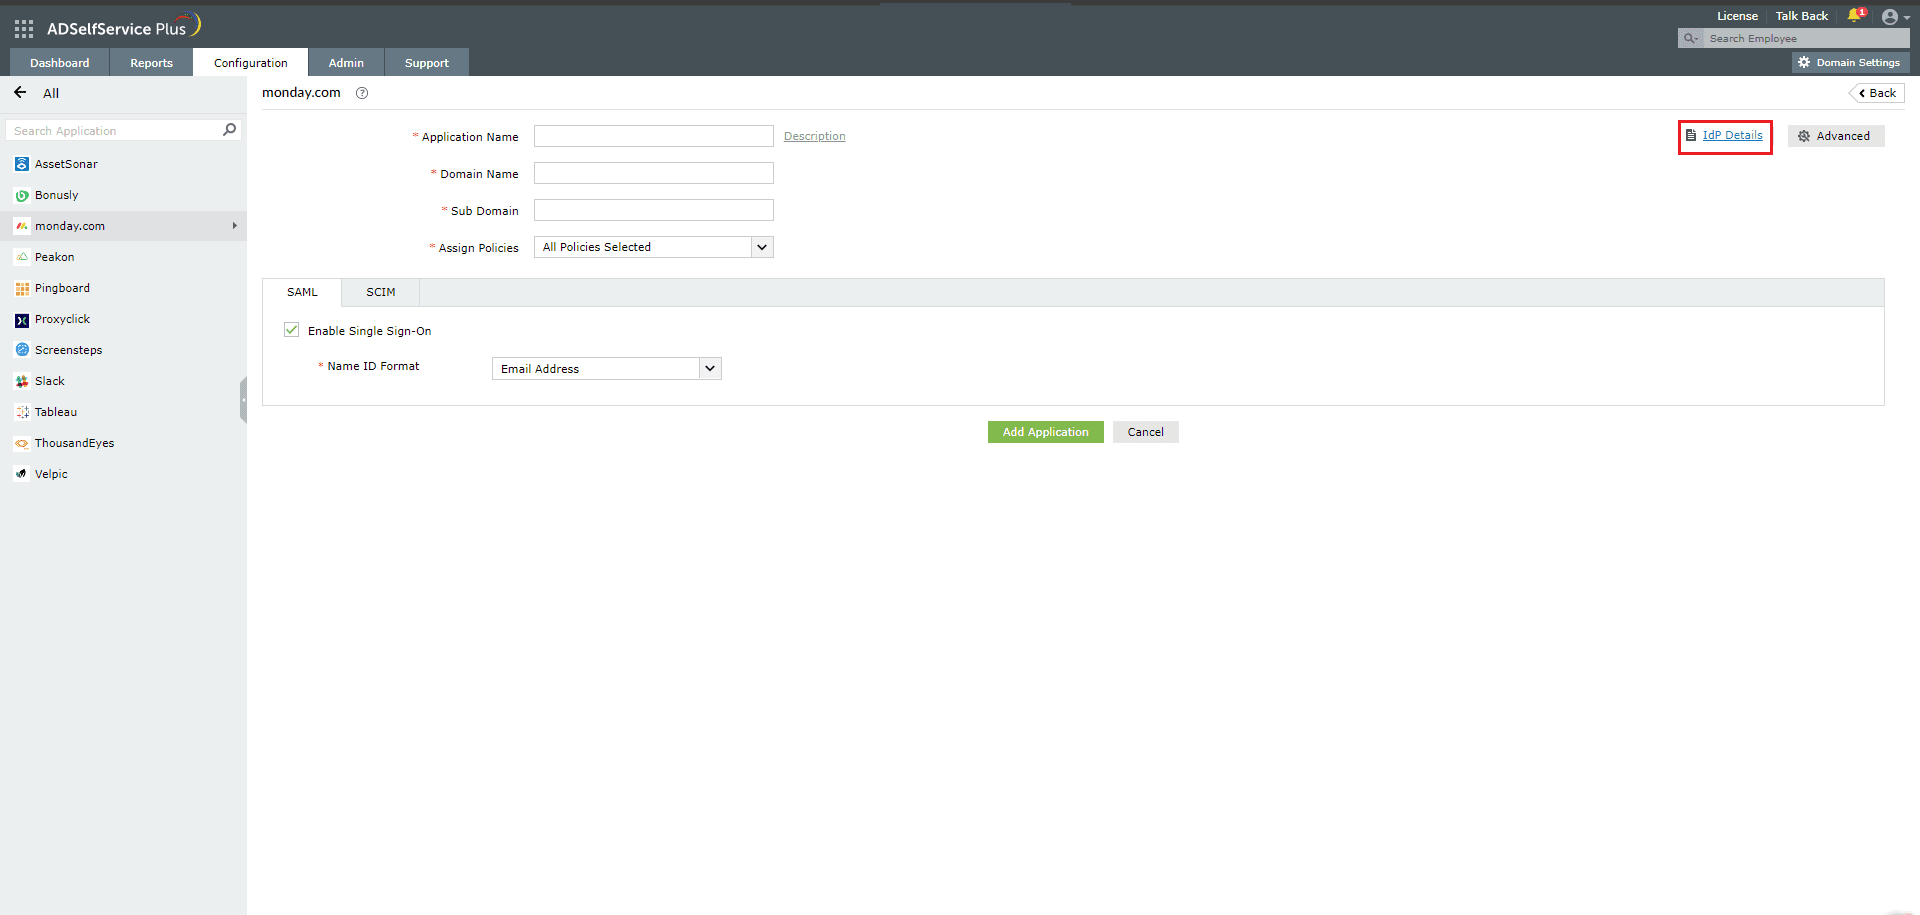Click the AssetSonar app icon

pos(22,164)
